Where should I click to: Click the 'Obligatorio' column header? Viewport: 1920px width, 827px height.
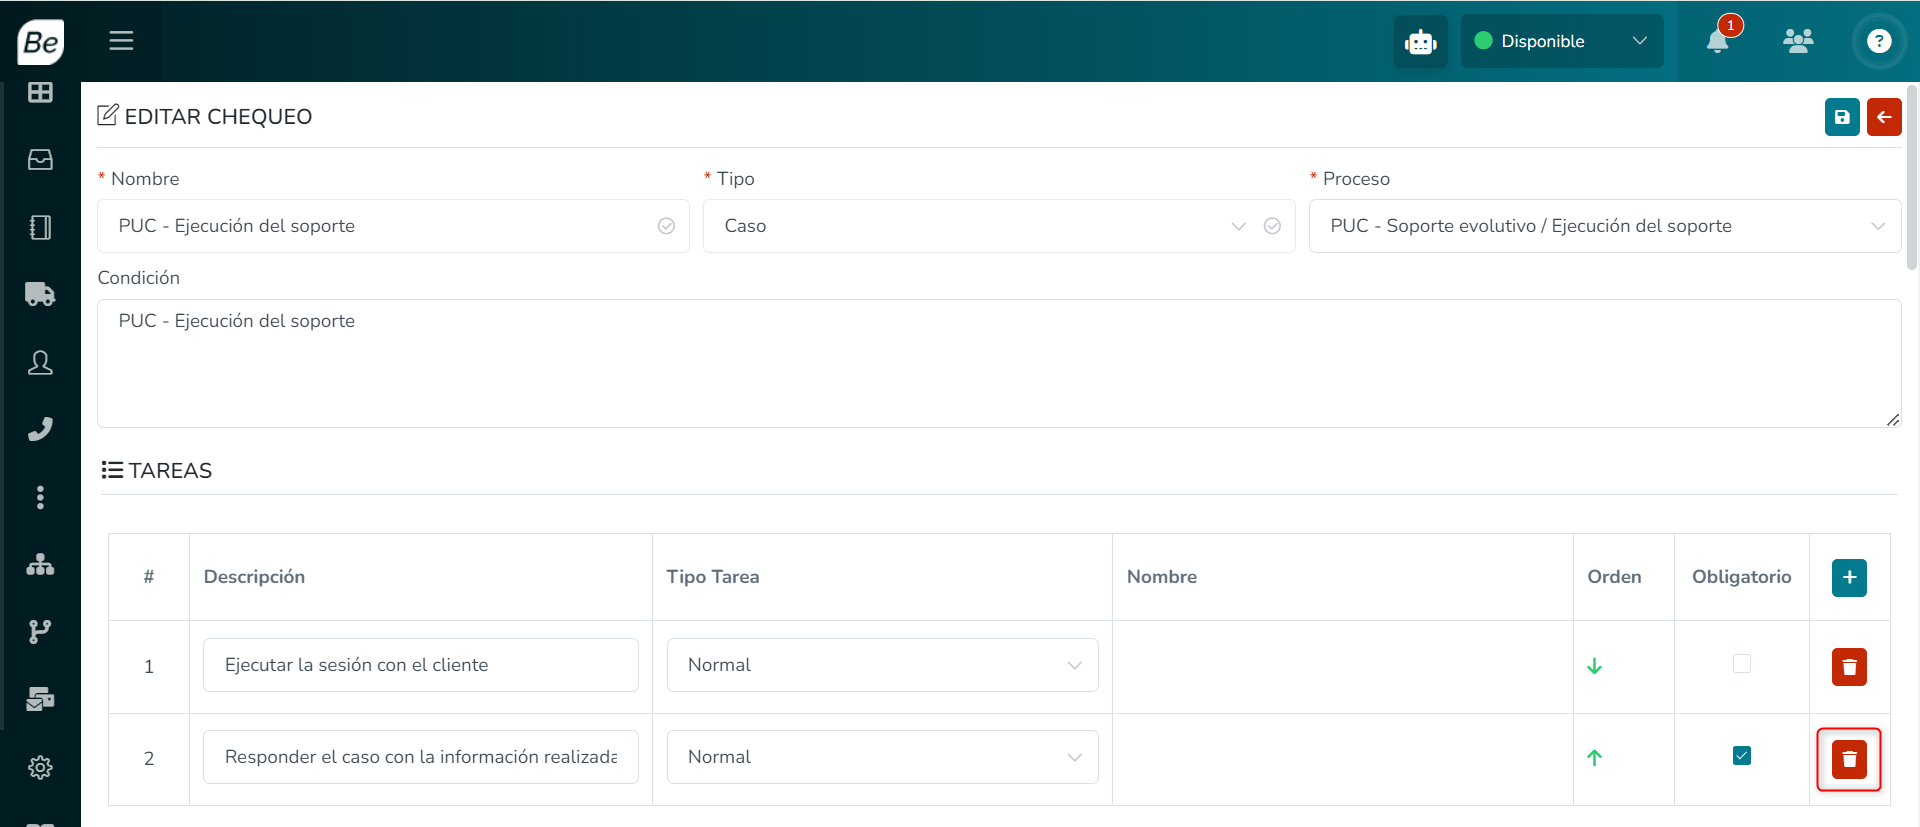[1741, 577]
